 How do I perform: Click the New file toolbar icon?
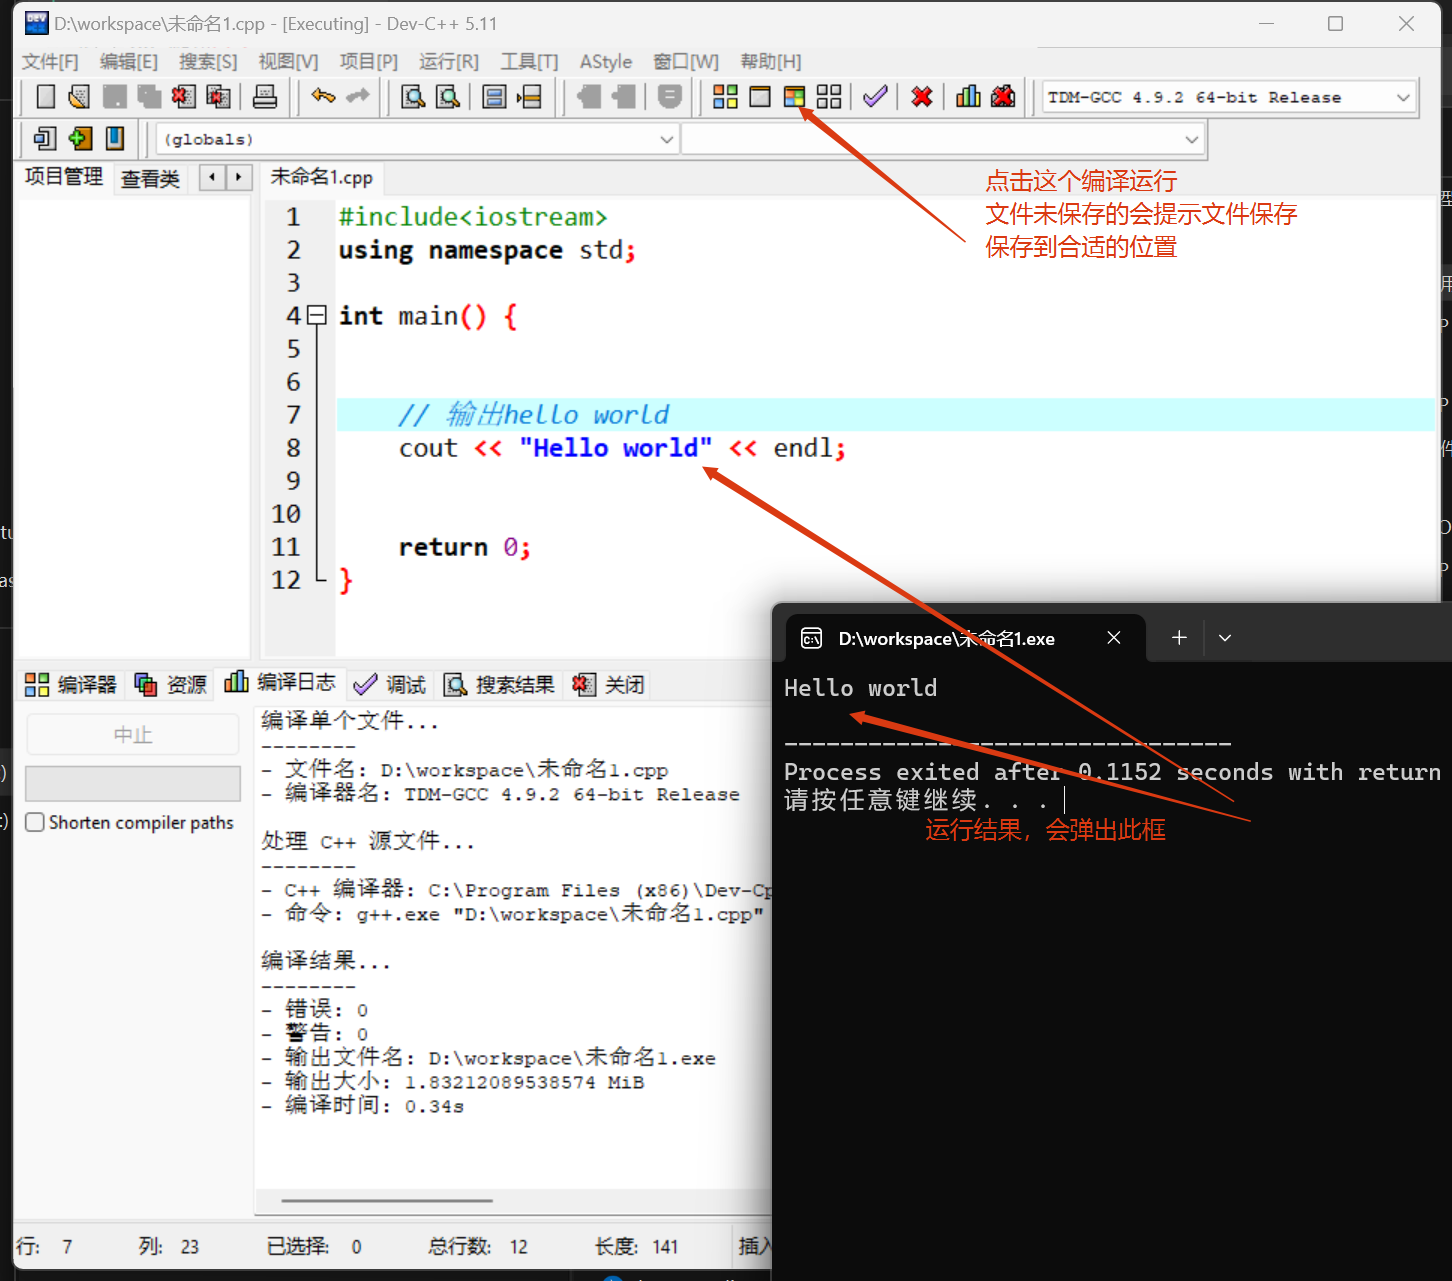click(x=45, y=97)
